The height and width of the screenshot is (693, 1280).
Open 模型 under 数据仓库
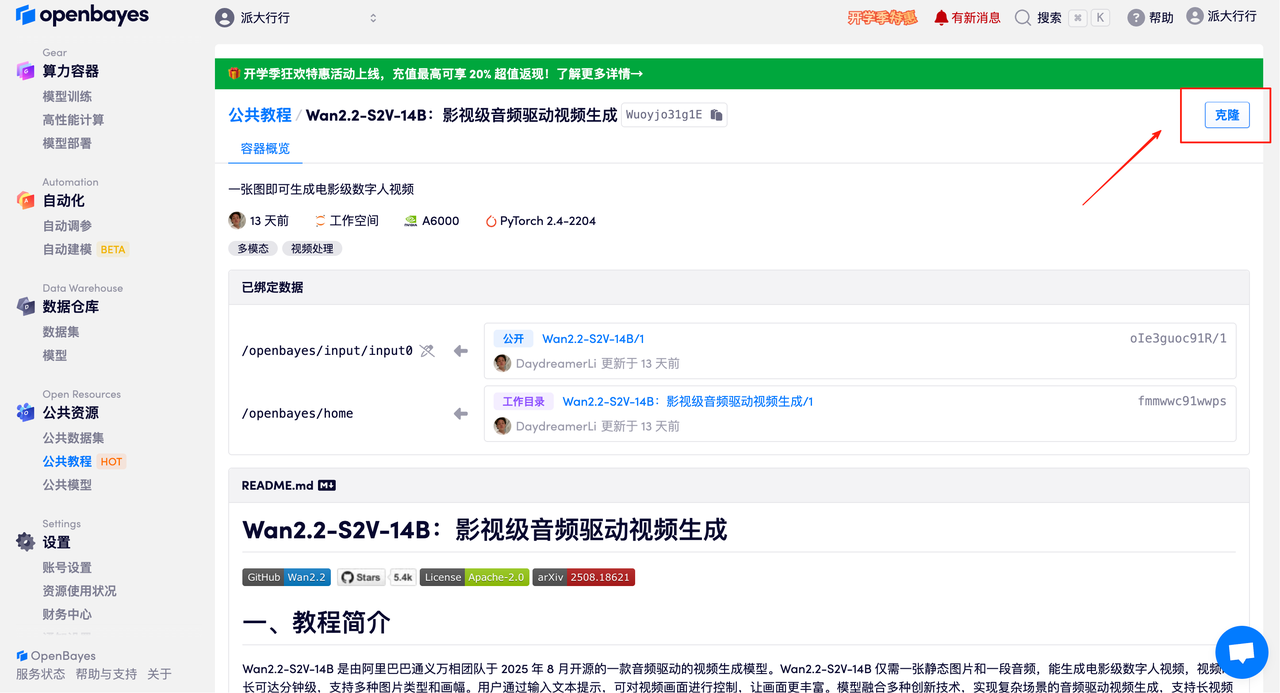(x=55, y=355)
